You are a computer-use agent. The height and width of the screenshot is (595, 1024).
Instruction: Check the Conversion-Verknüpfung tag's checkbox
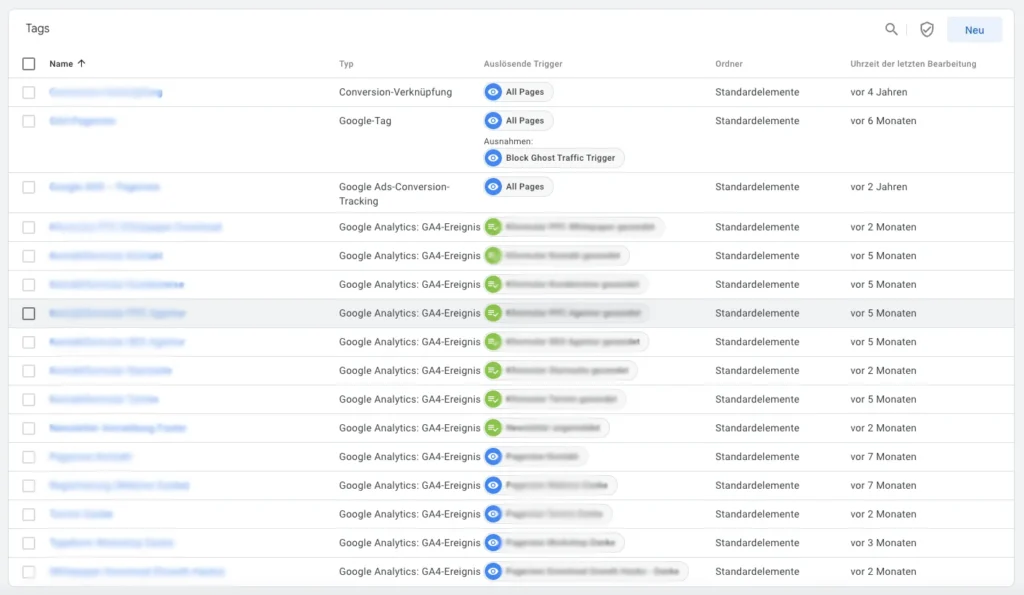[29, 92]
